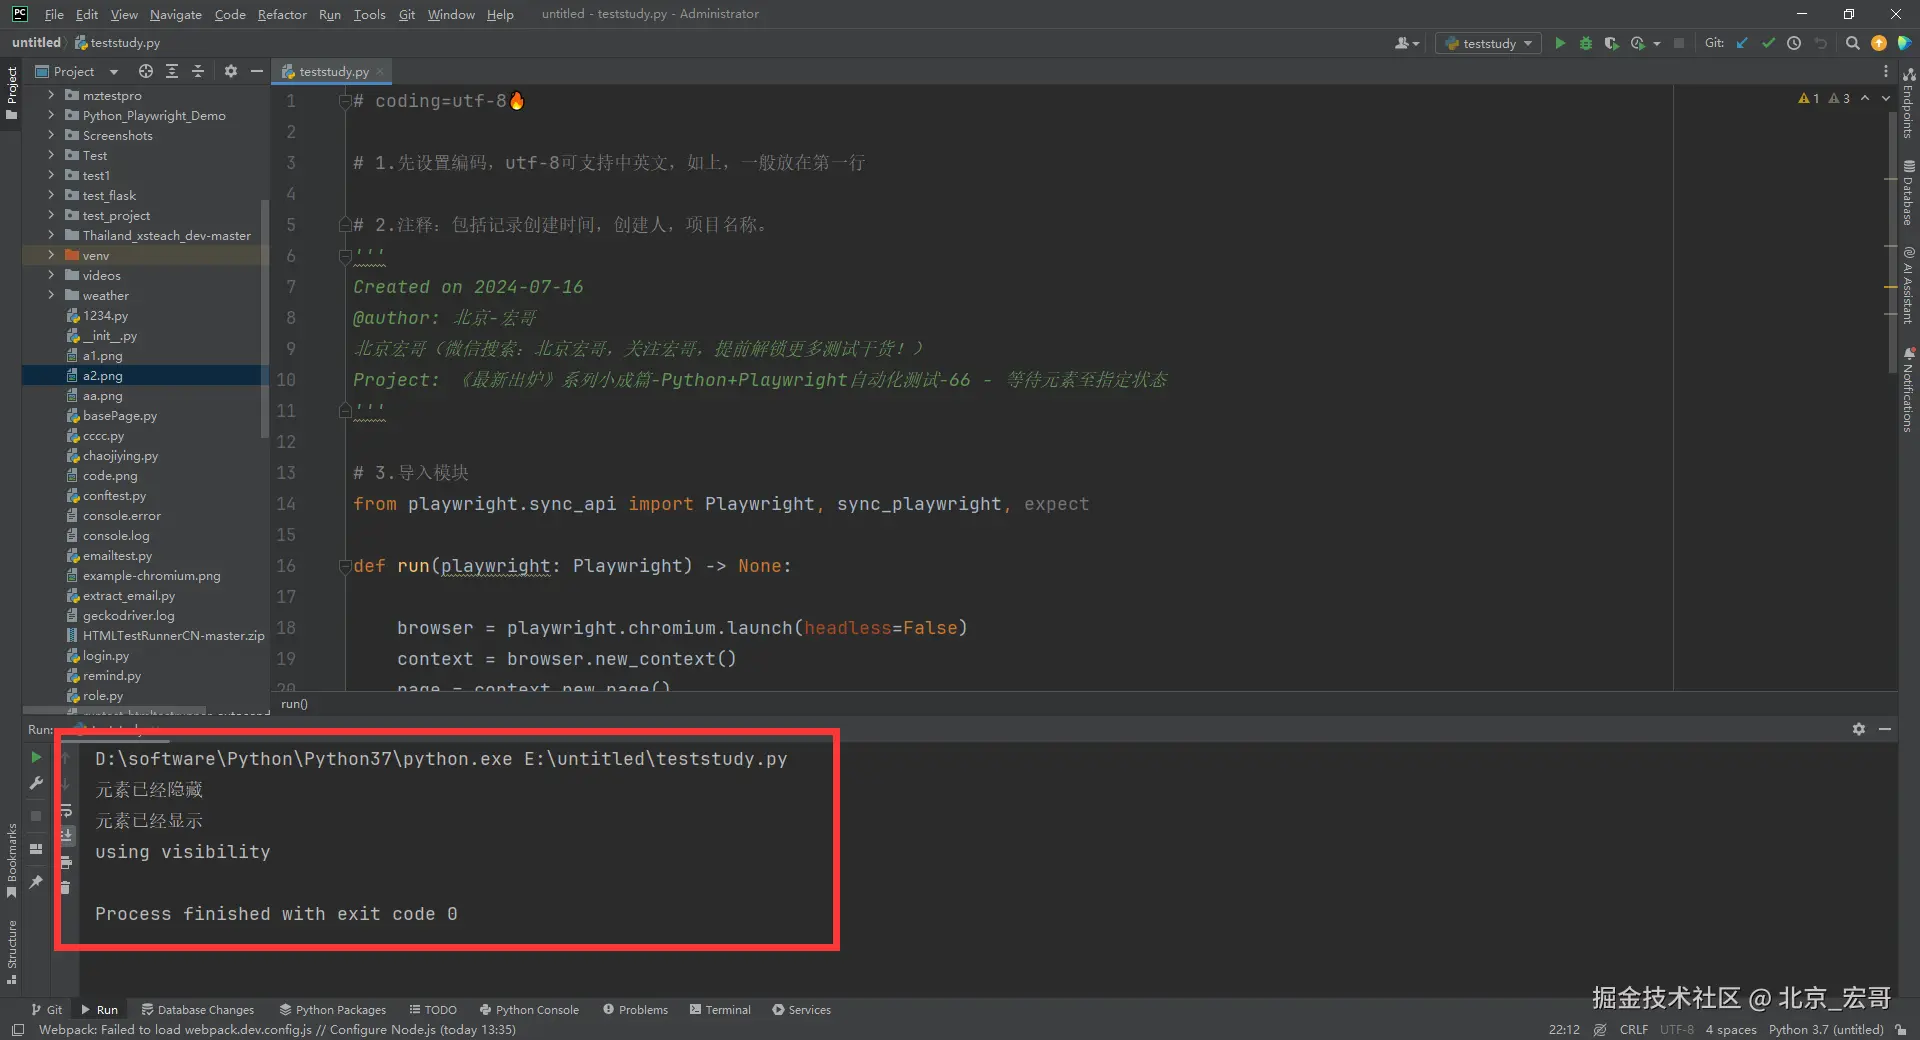Pin the Run tab
This screenshot has width=1920, height=1040.
point(36,881)
